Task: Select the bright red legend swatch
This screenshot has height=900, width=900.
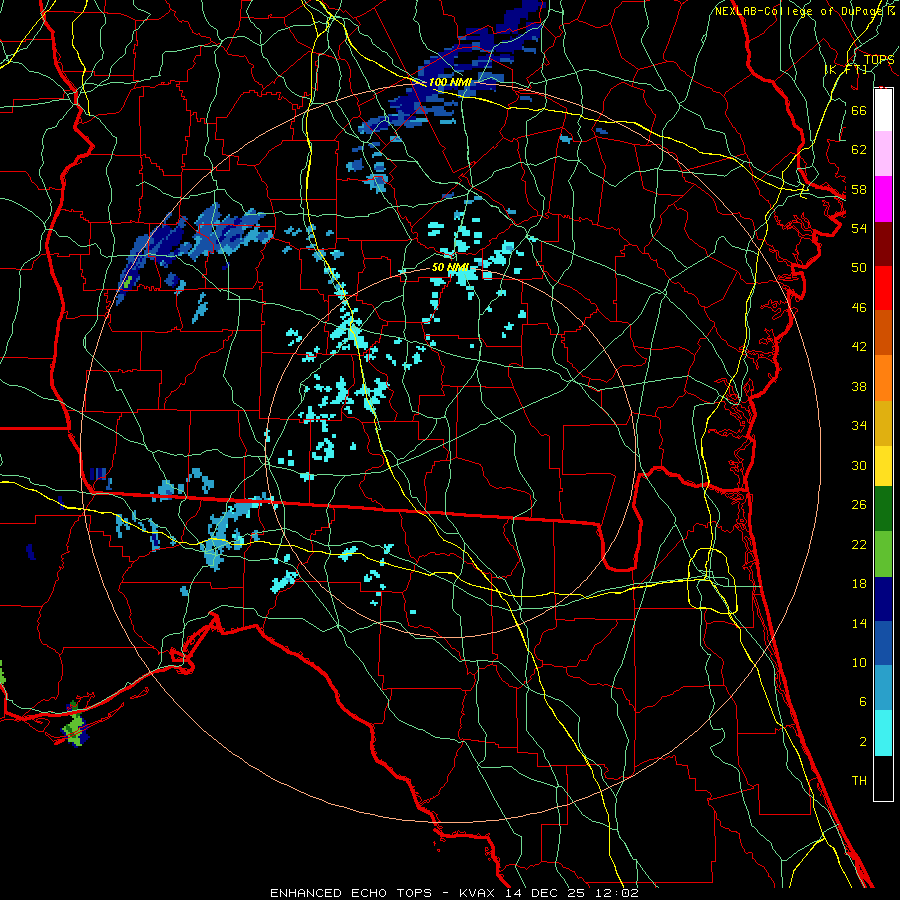Action: [x=883, y=288]
